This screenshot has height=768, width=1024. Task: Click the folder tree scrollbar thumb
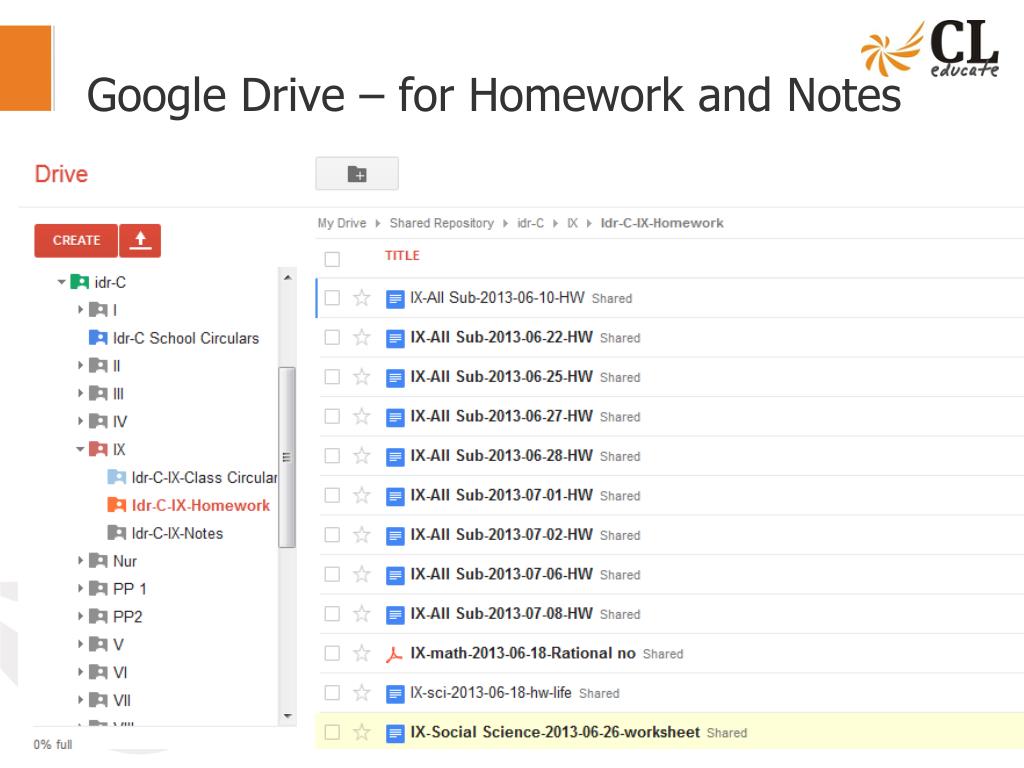[286, 457]
